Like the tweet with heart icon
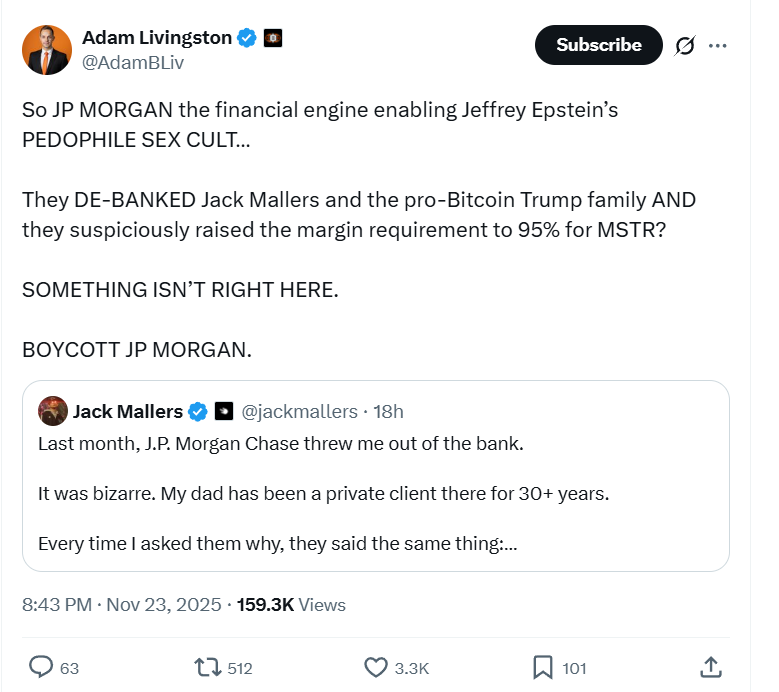 click(x=376, y=667)
